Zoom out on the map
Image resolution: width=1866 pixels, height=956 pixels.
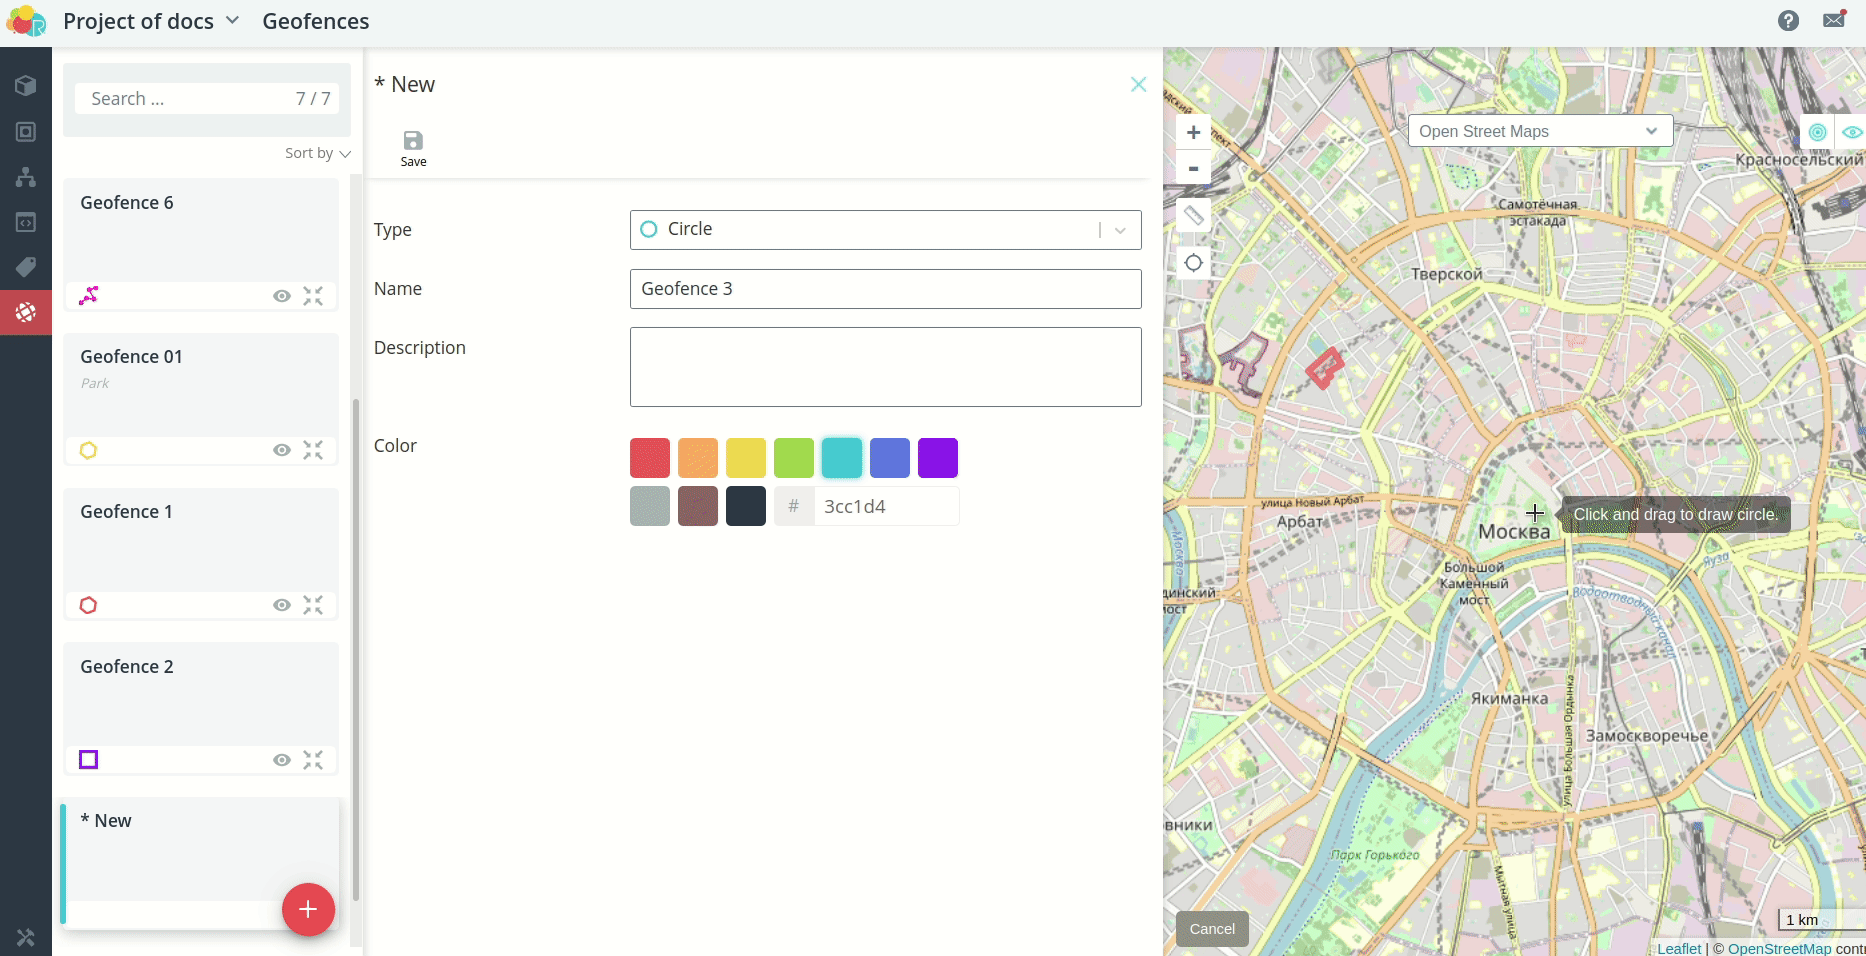(1193, 168)
